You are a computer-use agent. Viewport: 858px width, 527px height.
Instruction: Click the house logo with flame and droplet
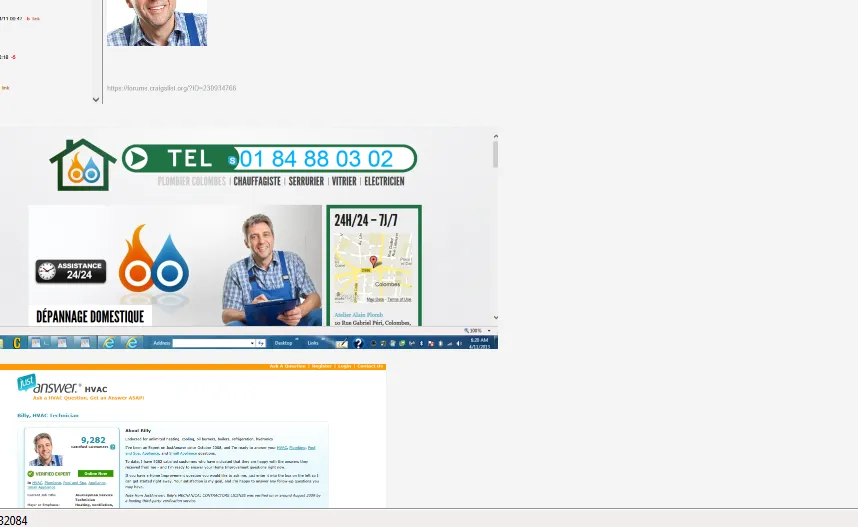click(x=83, y=165)
